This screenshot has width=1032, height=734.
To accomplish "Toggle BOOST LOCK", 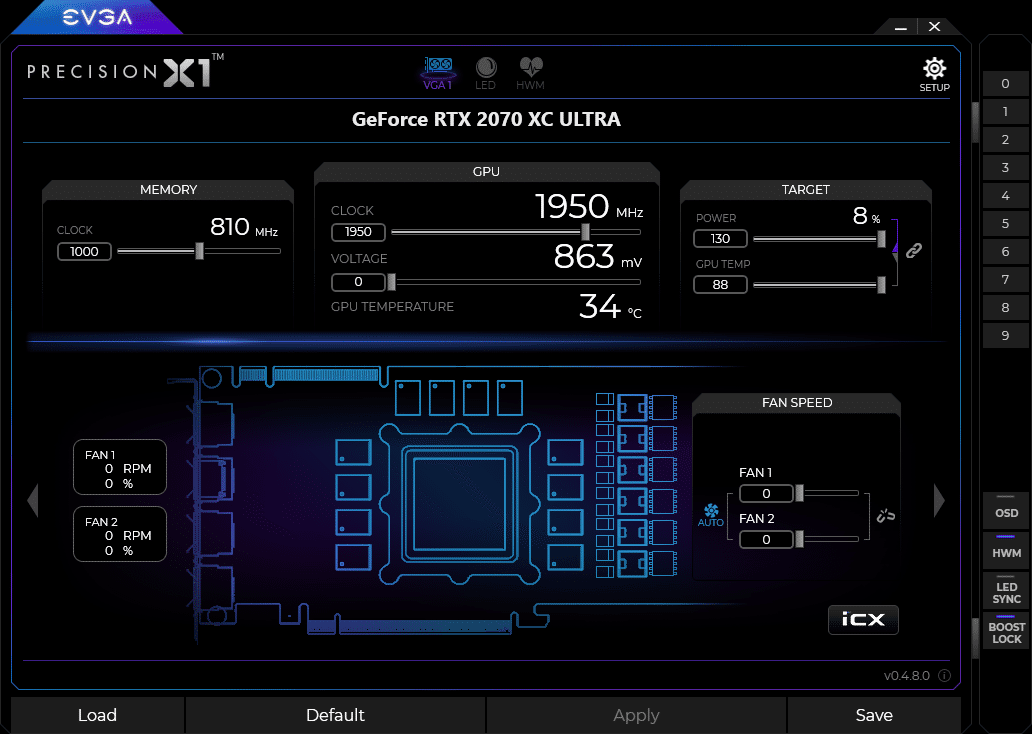I will click(x=1006, y=631).
